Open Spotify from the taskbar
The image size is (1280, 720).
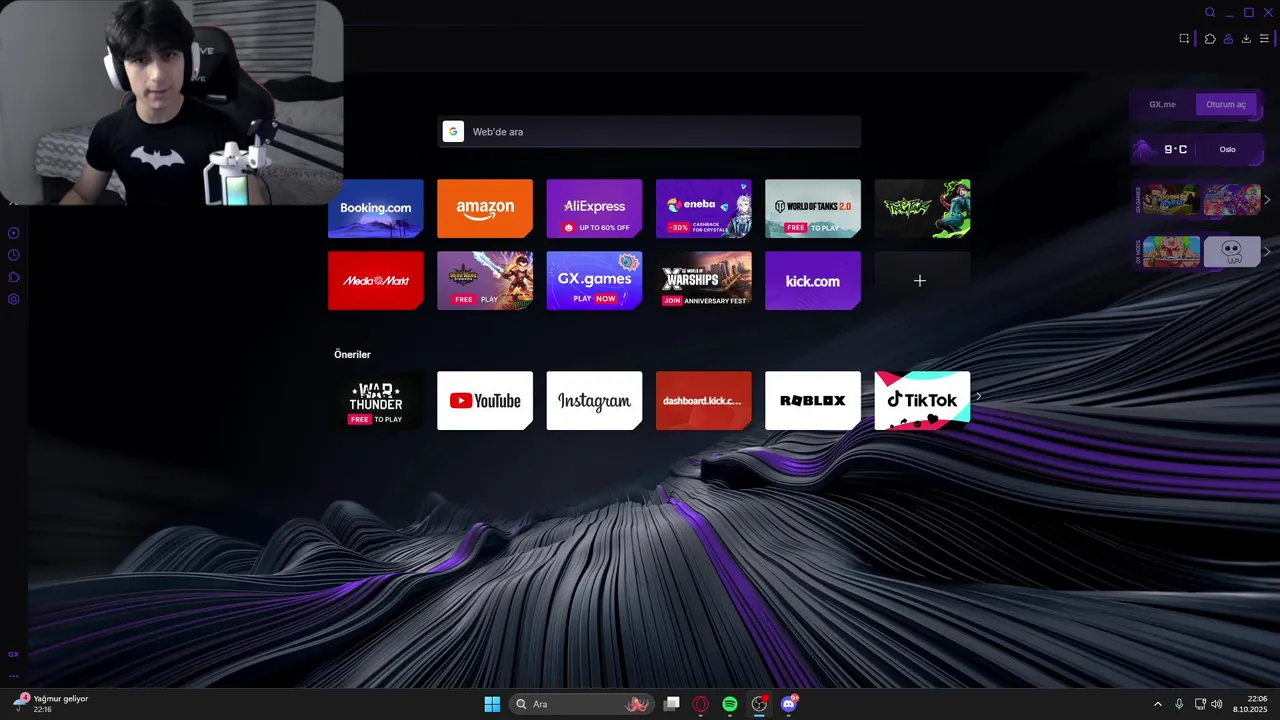[x=730, y=704]
